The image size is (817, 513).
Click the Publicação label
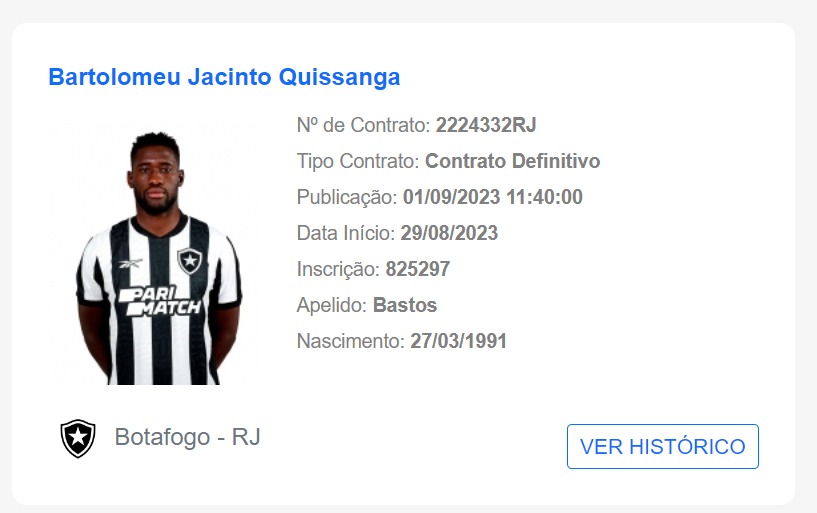click(x=347, y=197)
